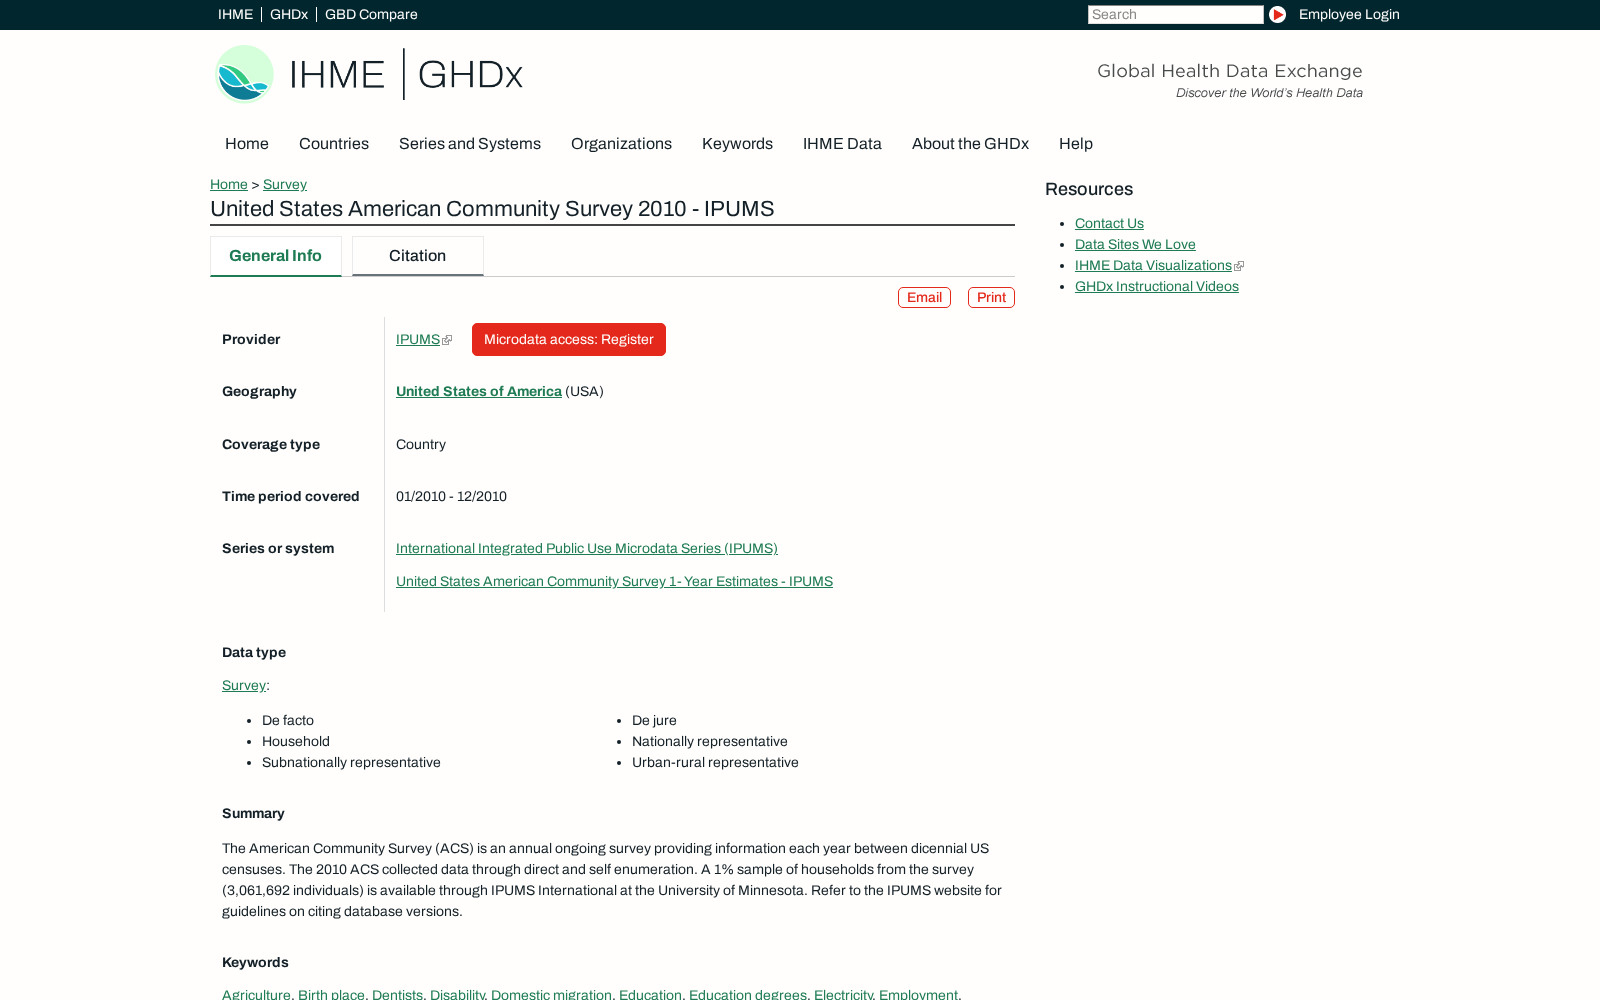
Task: Click the red search submit arrow icon
Action: click(x=1277, y=14)
